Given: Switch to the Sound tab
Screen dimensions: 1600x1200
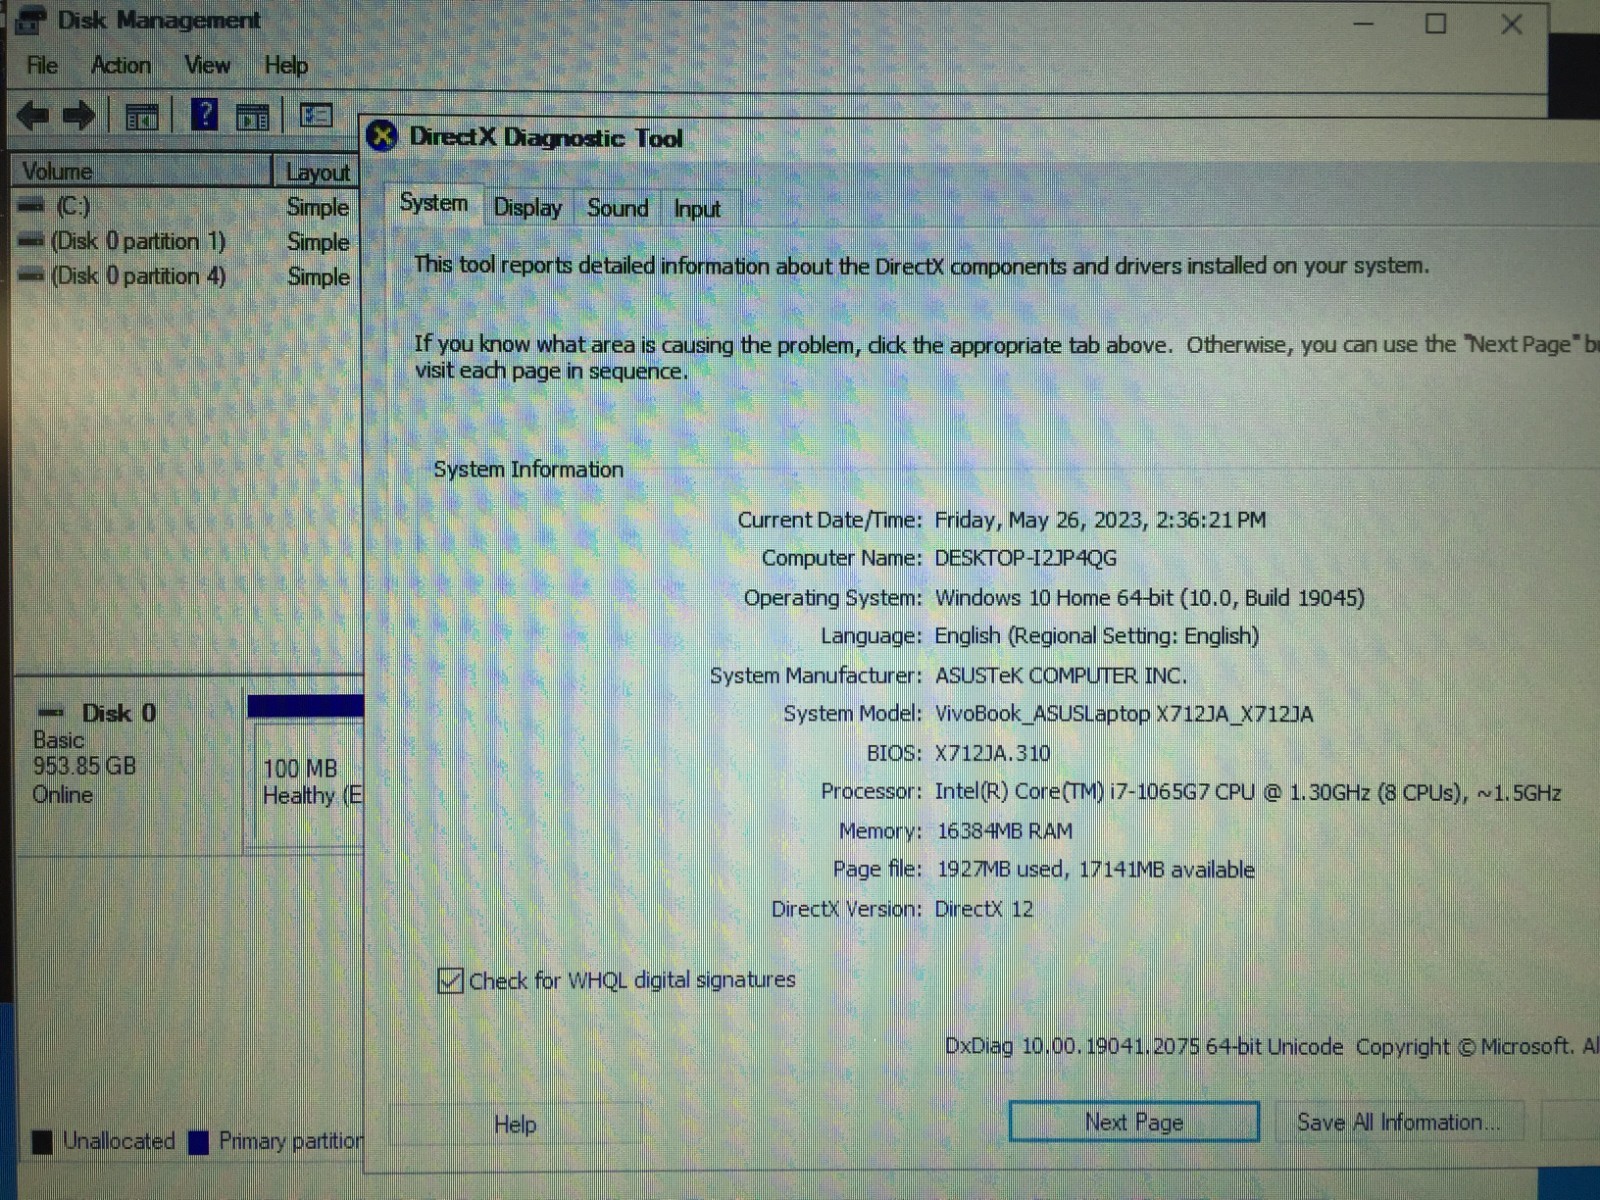Looking at the screenshot, I should pyautogui.click(x=618, y=208).
